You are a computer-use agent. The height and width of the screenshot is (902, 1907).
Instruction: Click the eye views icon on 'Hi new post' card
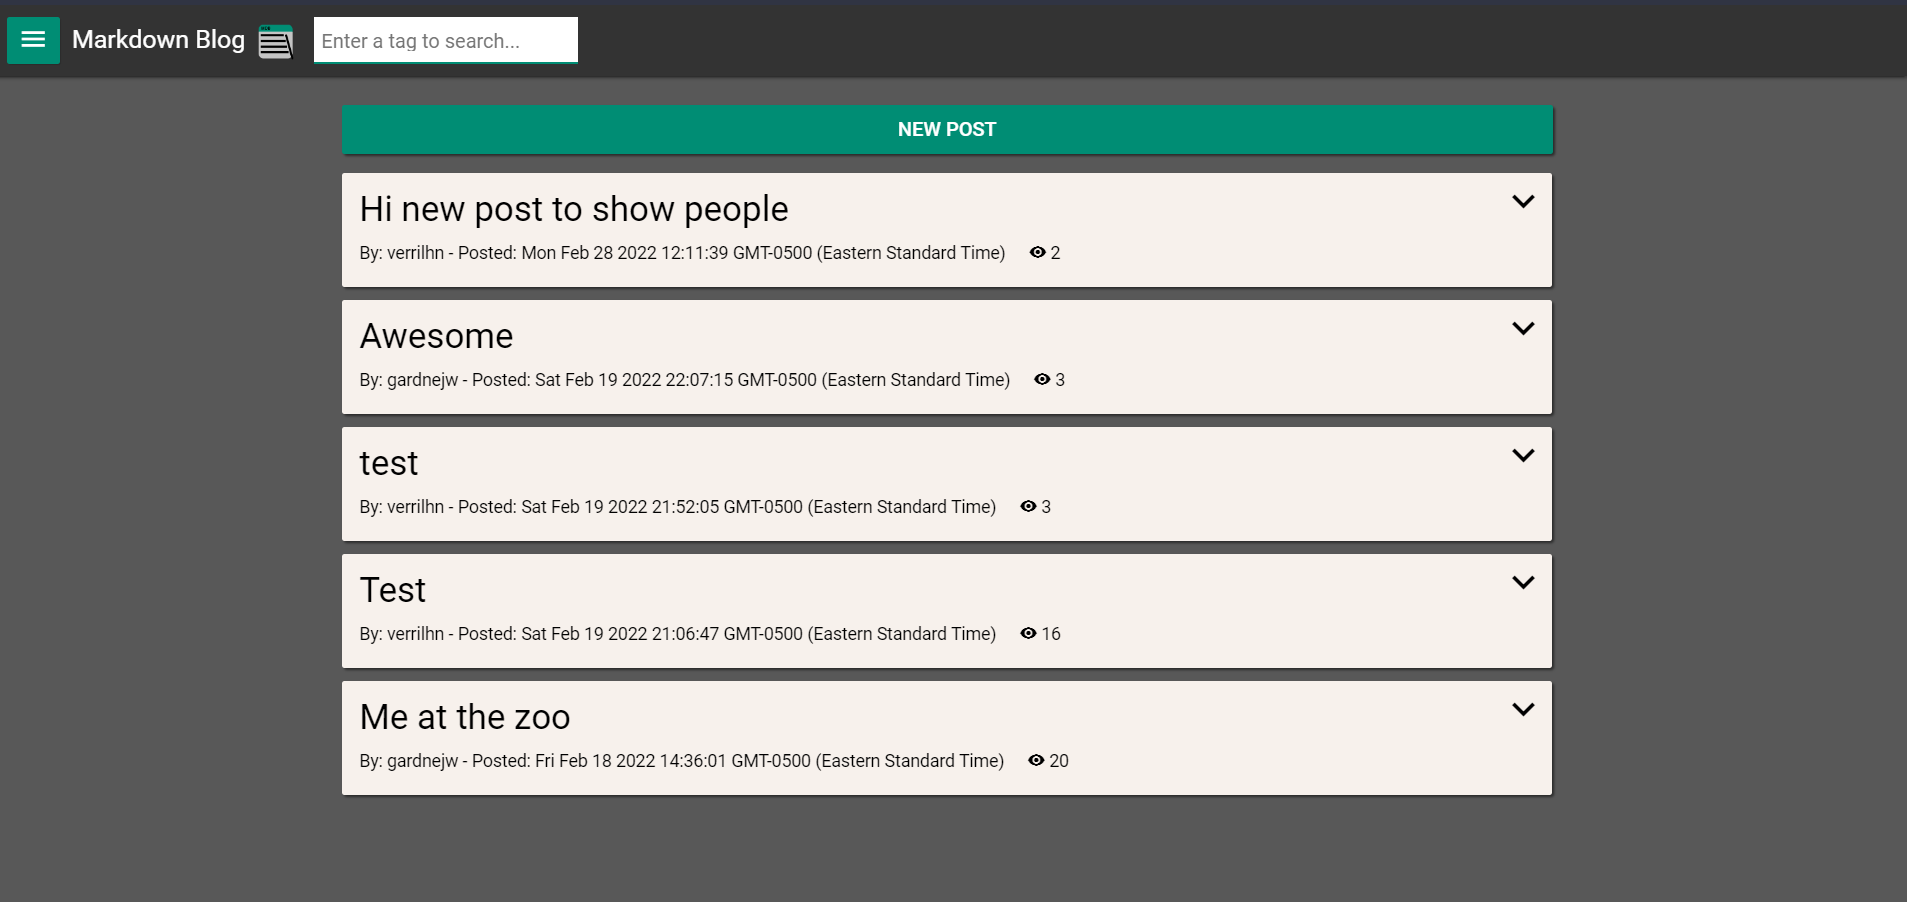click(x=1037, y=253)
